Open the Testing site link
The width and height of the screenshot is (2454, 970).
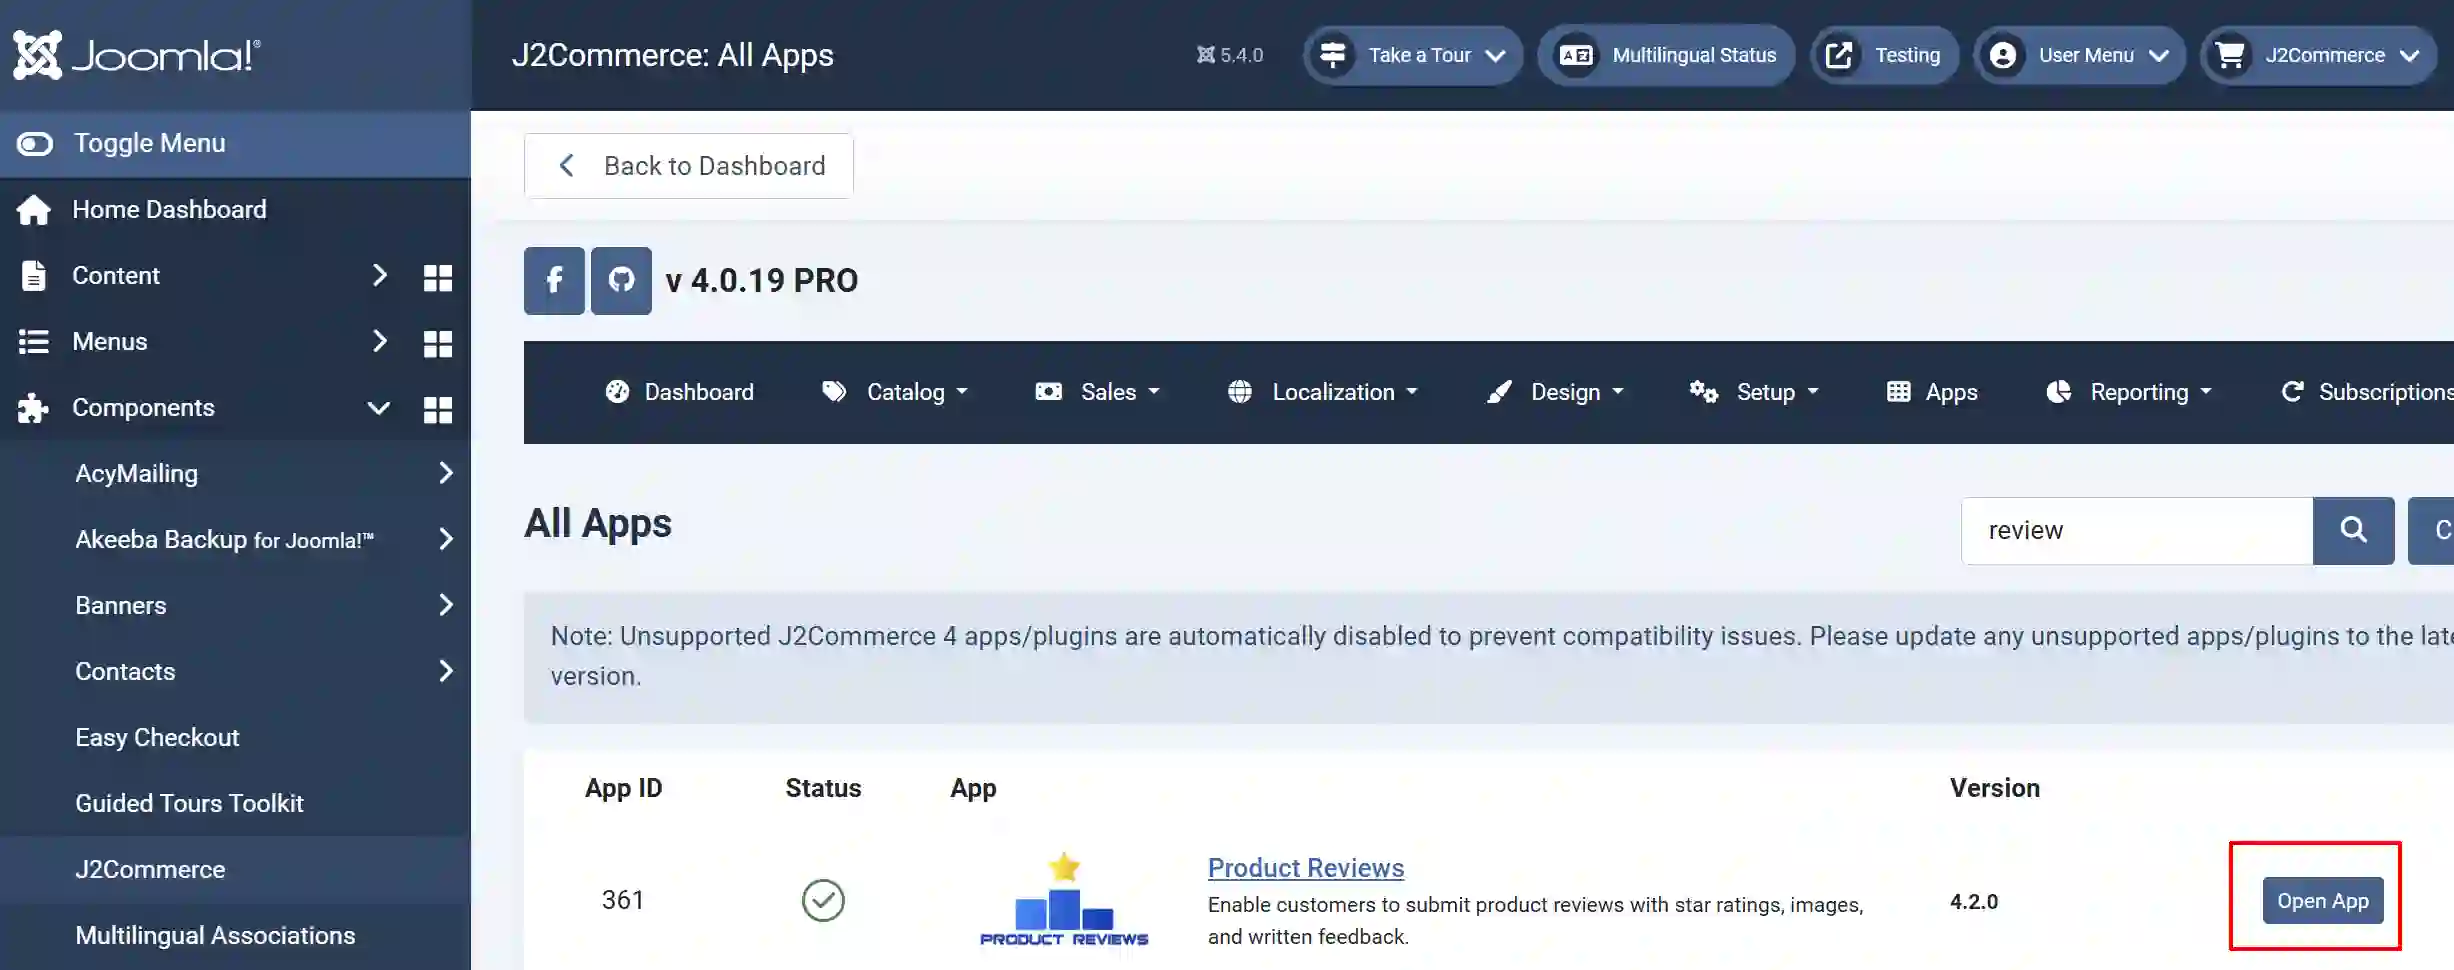pos(1885,55)
